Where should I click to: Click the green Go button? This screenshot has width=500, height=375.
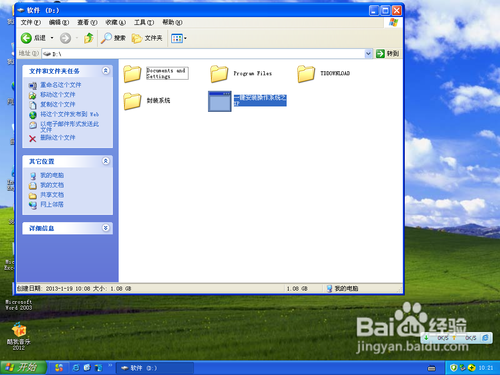[x=387, y=53]
